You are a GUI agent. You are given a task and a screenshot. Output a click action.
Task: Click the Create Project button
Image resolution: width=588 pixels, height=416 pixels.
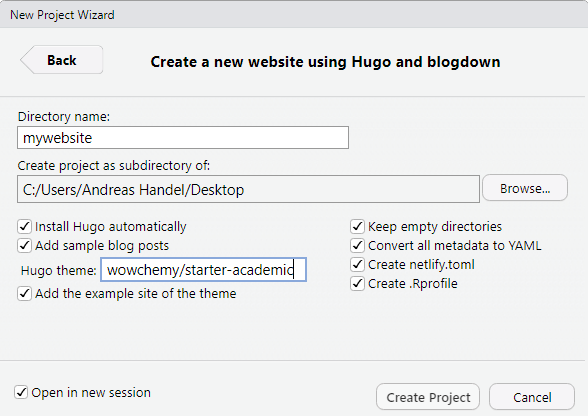[x=428, y=397]
